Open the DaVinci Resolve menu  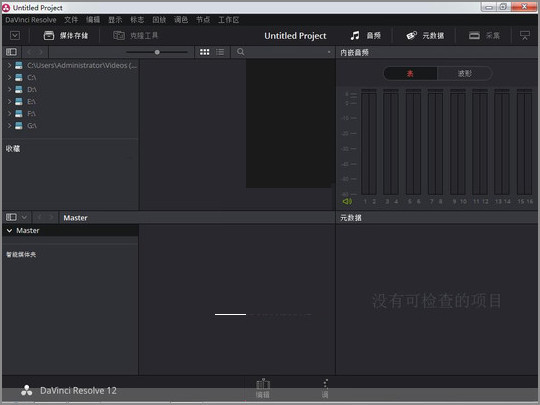[x=31, y=20]
